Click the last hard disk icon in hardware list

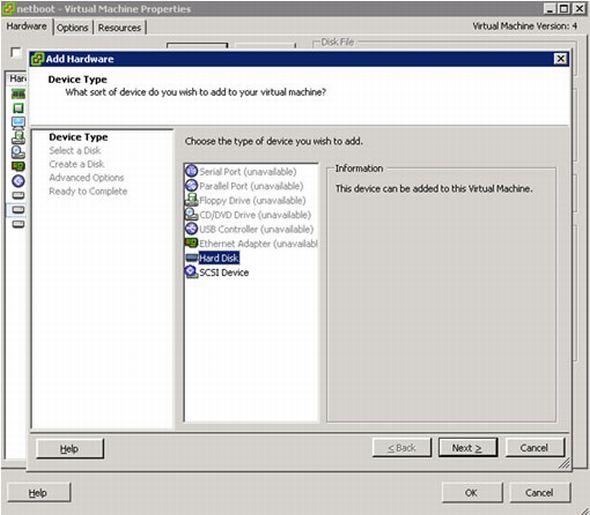(x=18, y=224)
